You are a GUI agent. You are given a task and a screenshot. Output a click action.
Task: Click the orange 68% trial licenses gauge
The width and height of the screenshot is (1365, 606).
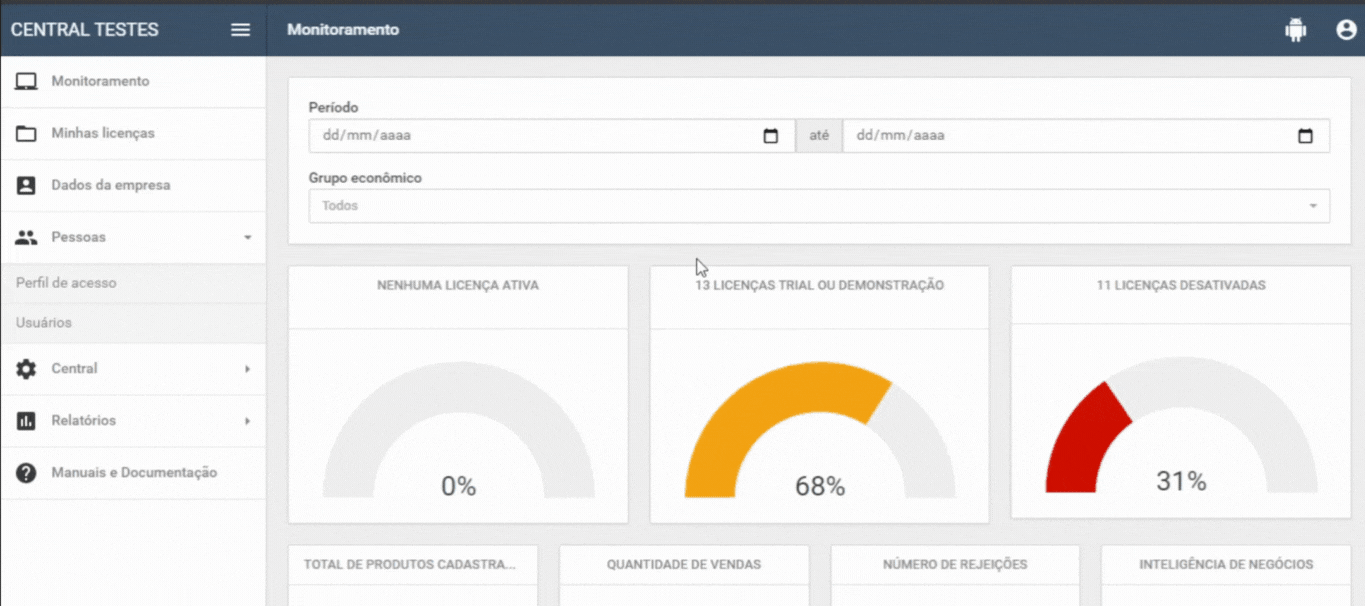[780, 410]
